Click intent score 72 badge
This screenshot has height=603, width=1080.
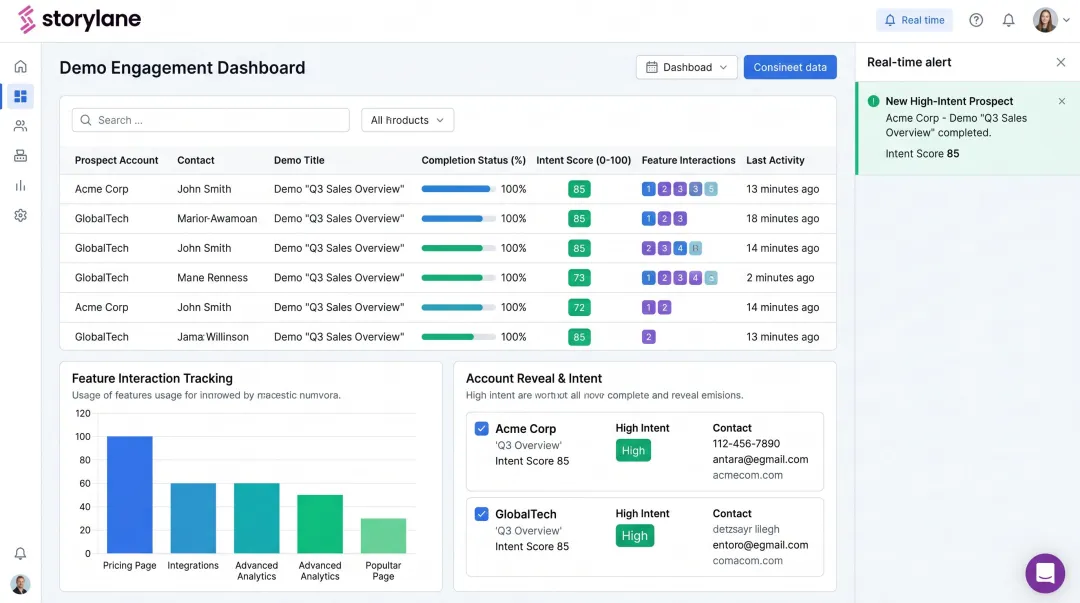pyautogui.click(x=579, y=307)
